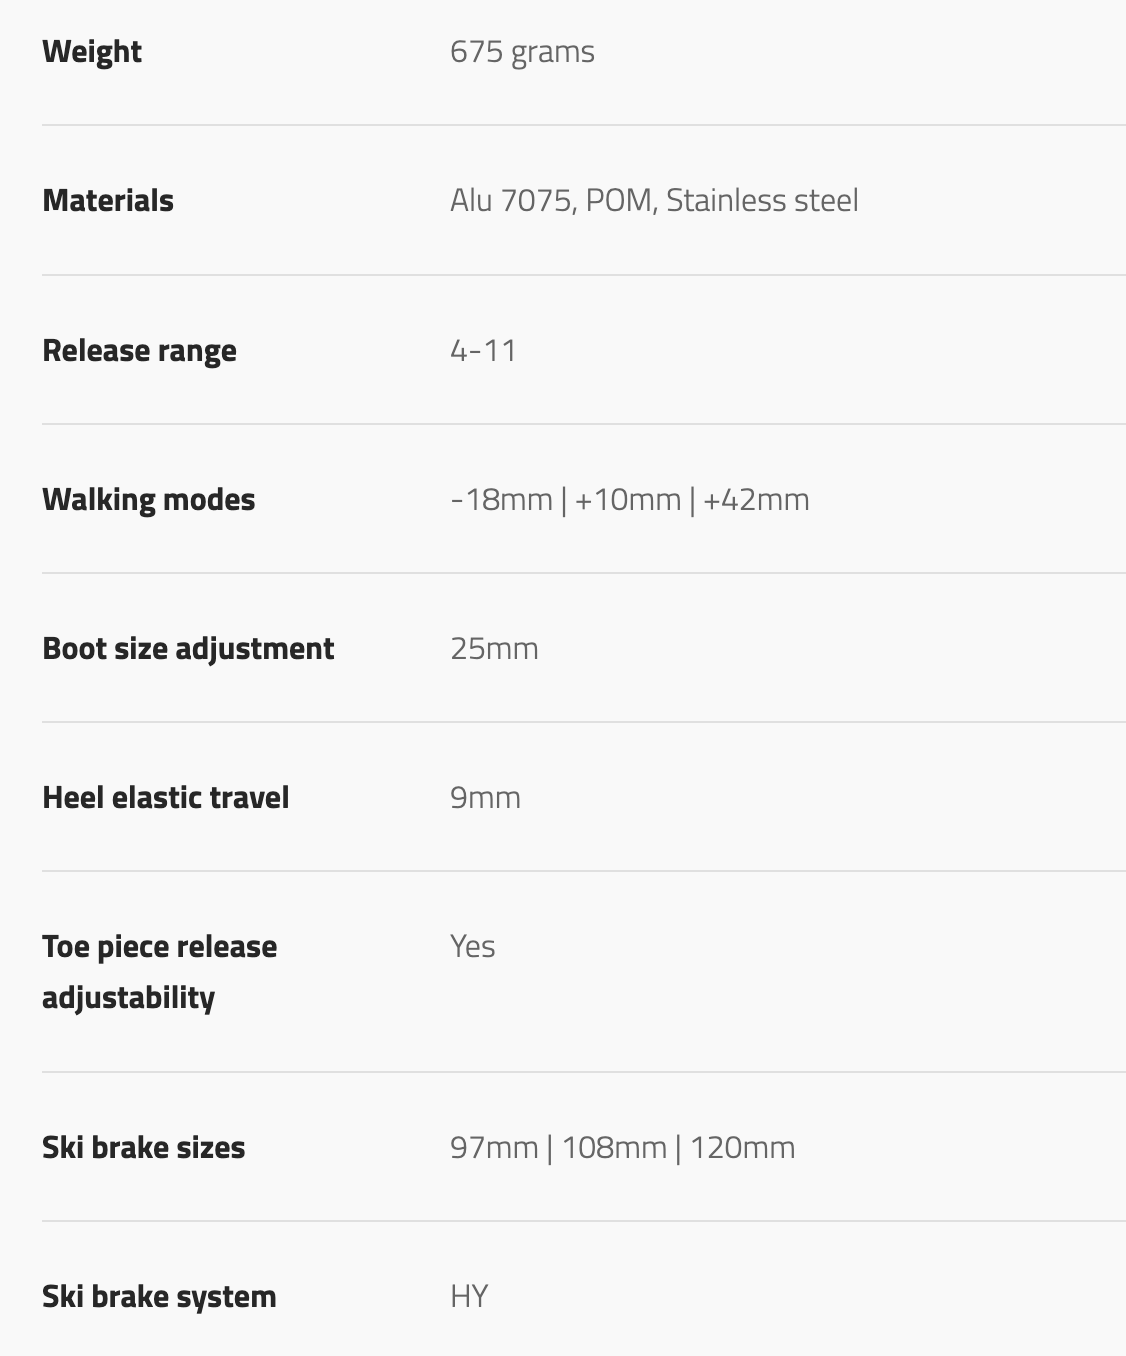Click the Walking modes label
This screenshot has width=1126, height=1356.
click(x=148, y=500)
